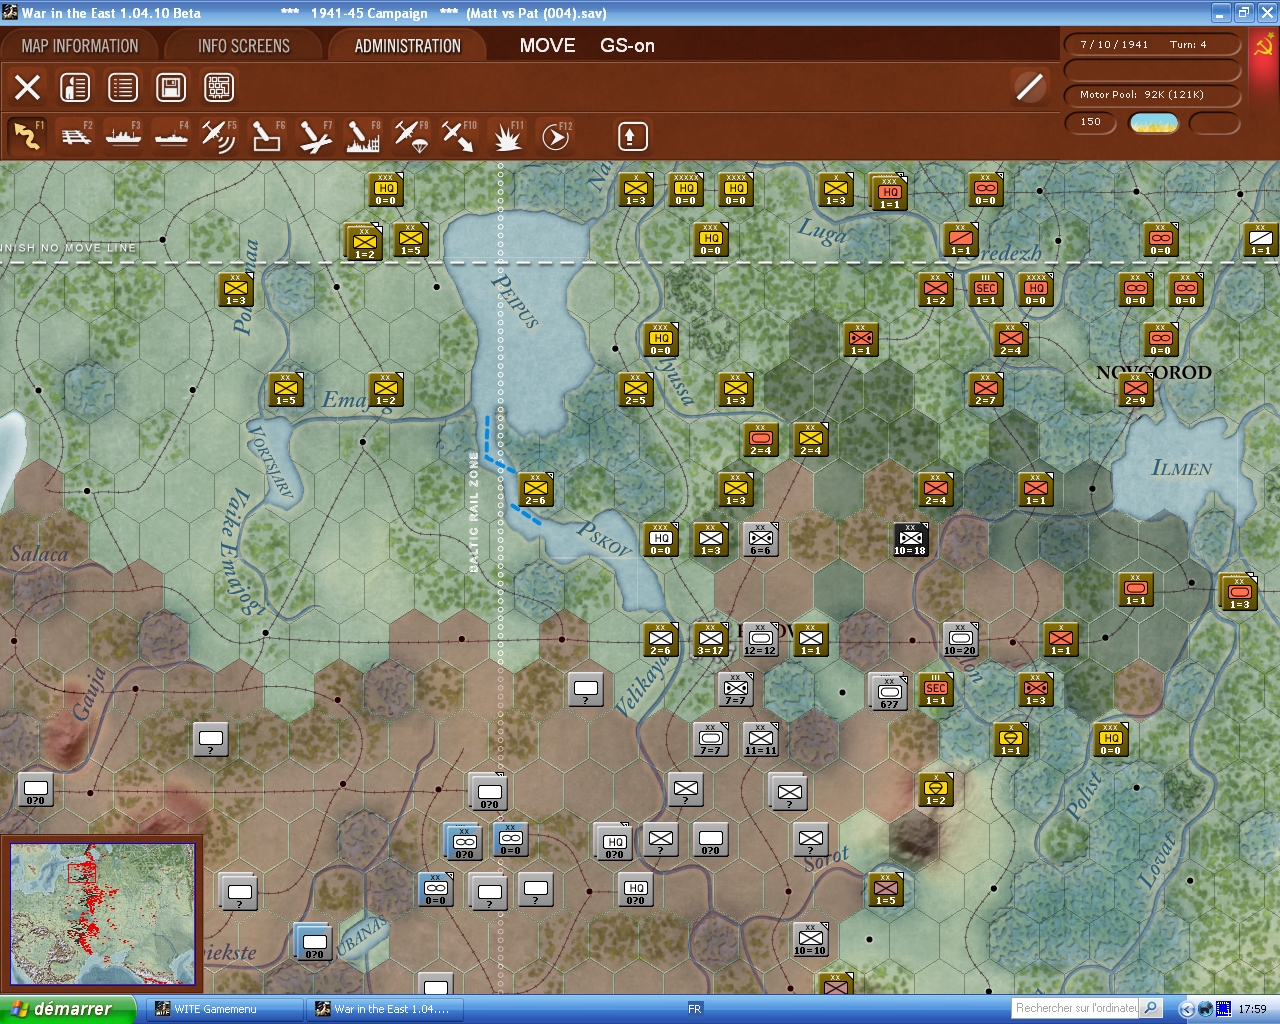
Task: Select the 3=17 unit counter
Action: click(x=710, y=639)
